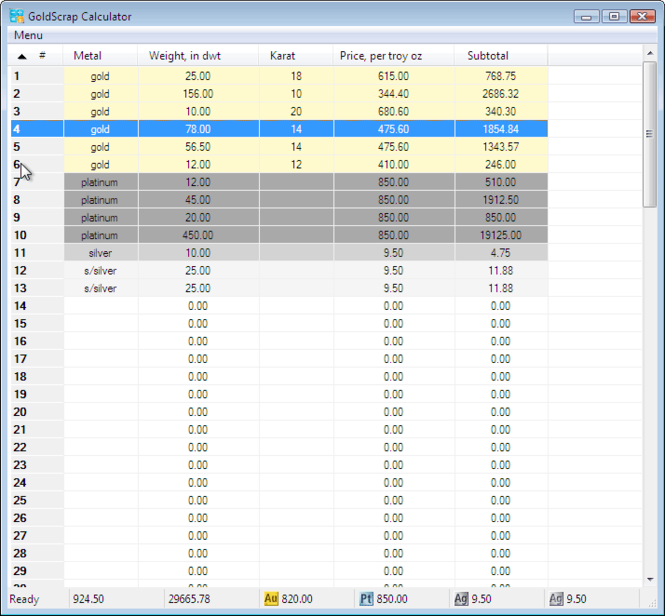This screenshot has width=665, height=616.
Task: Click the 19125.00 platinum subtotal cell
Action: pyautogui.click(x=501, y=235)
